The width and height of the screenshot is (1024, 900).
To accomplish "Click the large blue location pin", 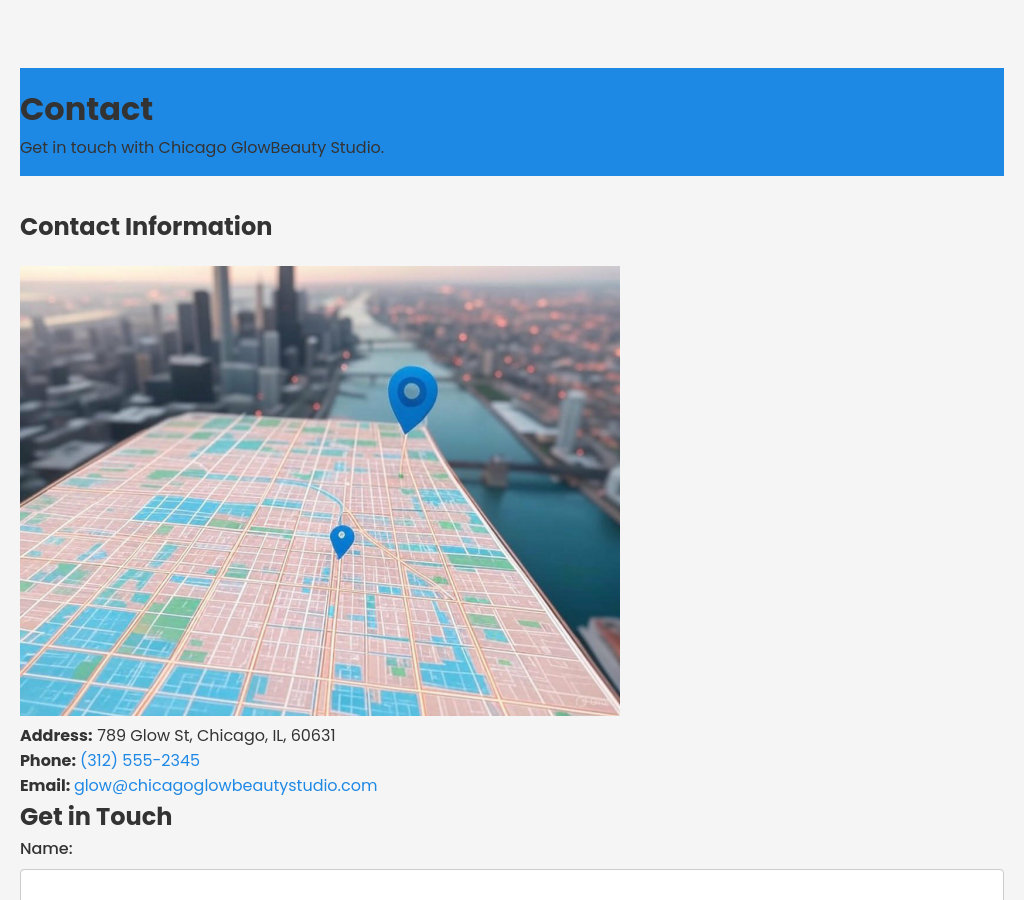I will [x=412, y=393].
